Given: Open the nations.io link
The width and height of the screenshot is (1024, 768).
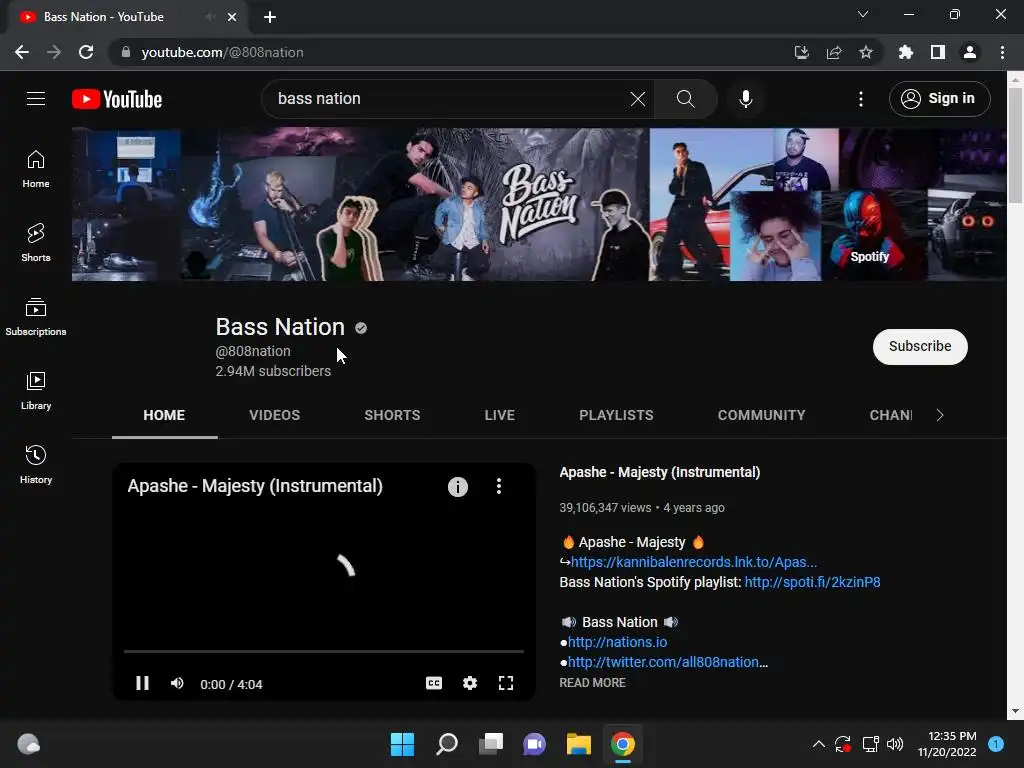Looking at the screenshot, I should [x=617, y=642].
